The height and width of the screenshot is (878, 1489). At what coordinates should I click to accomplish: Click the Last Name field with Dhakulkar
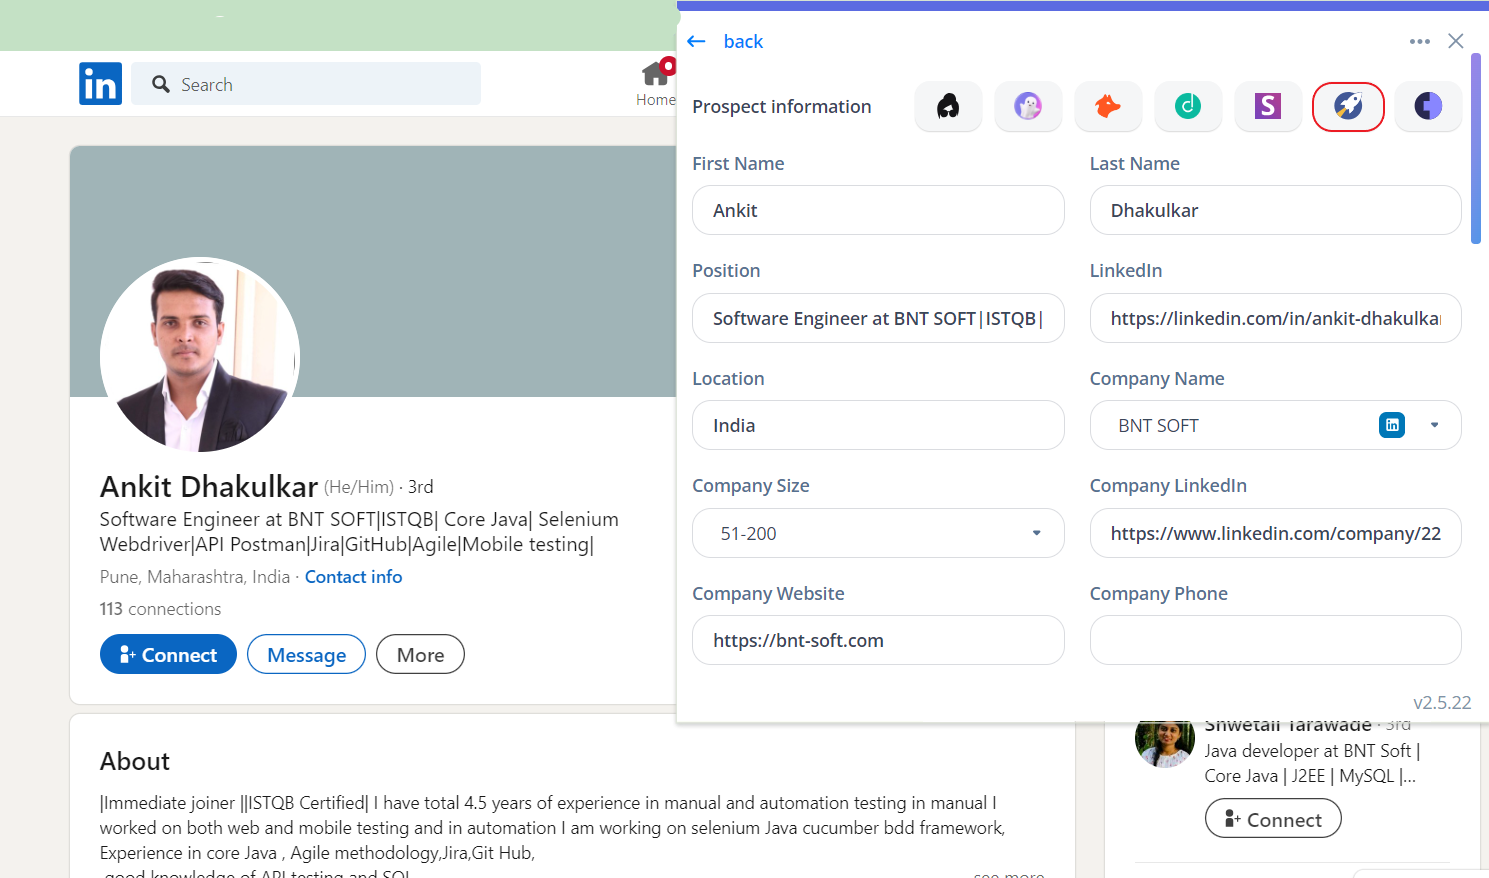[1275, 210]
